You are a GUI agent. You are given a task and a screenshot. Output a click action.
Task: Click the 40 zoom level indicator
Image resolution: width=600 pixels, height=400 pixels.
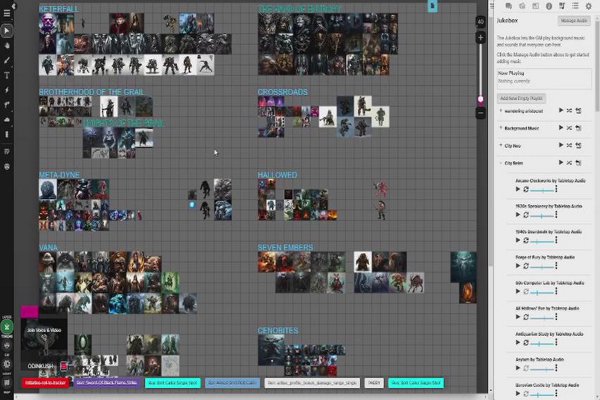[x=481, y=22]
